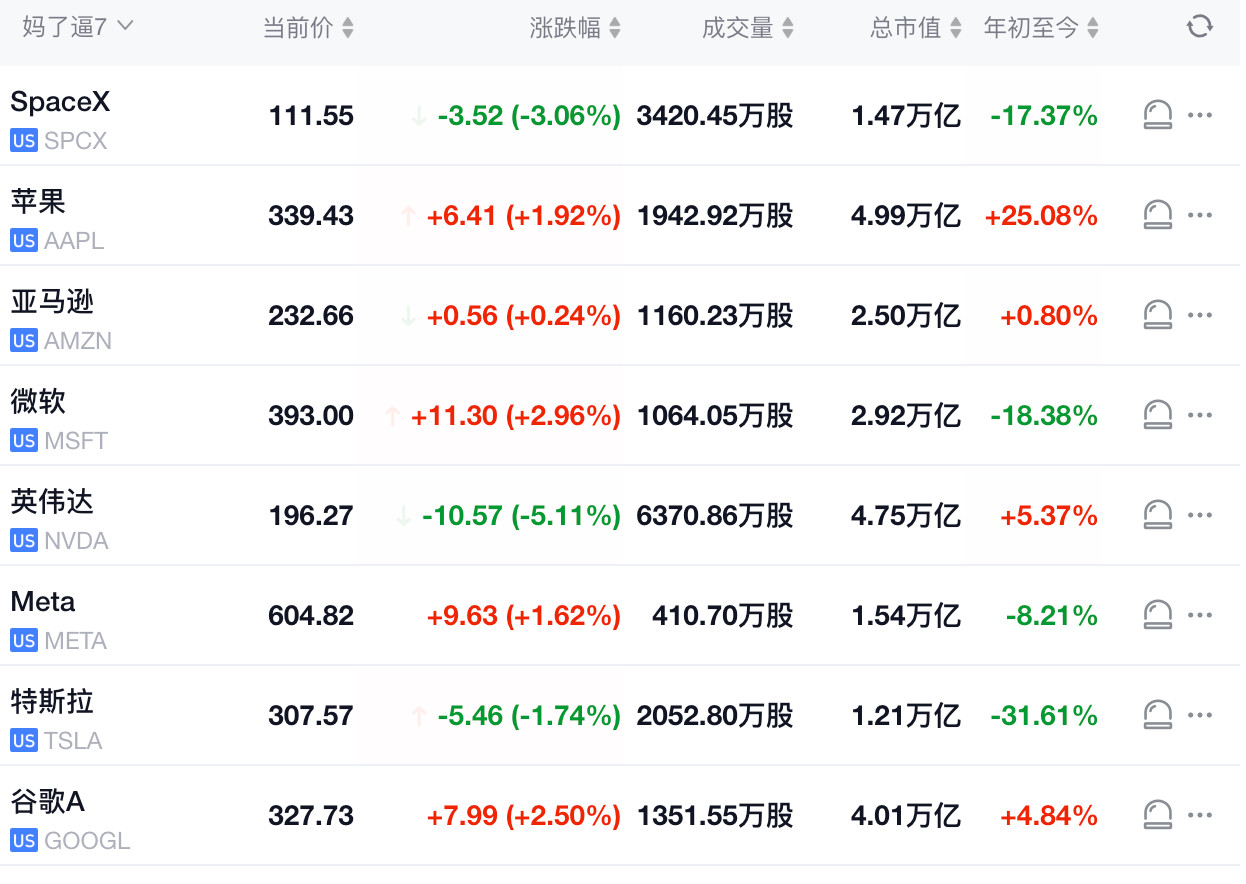Expand the 妈了逼7 watchlist dropdown
1246x884 pixels.
tap(78, 27)
